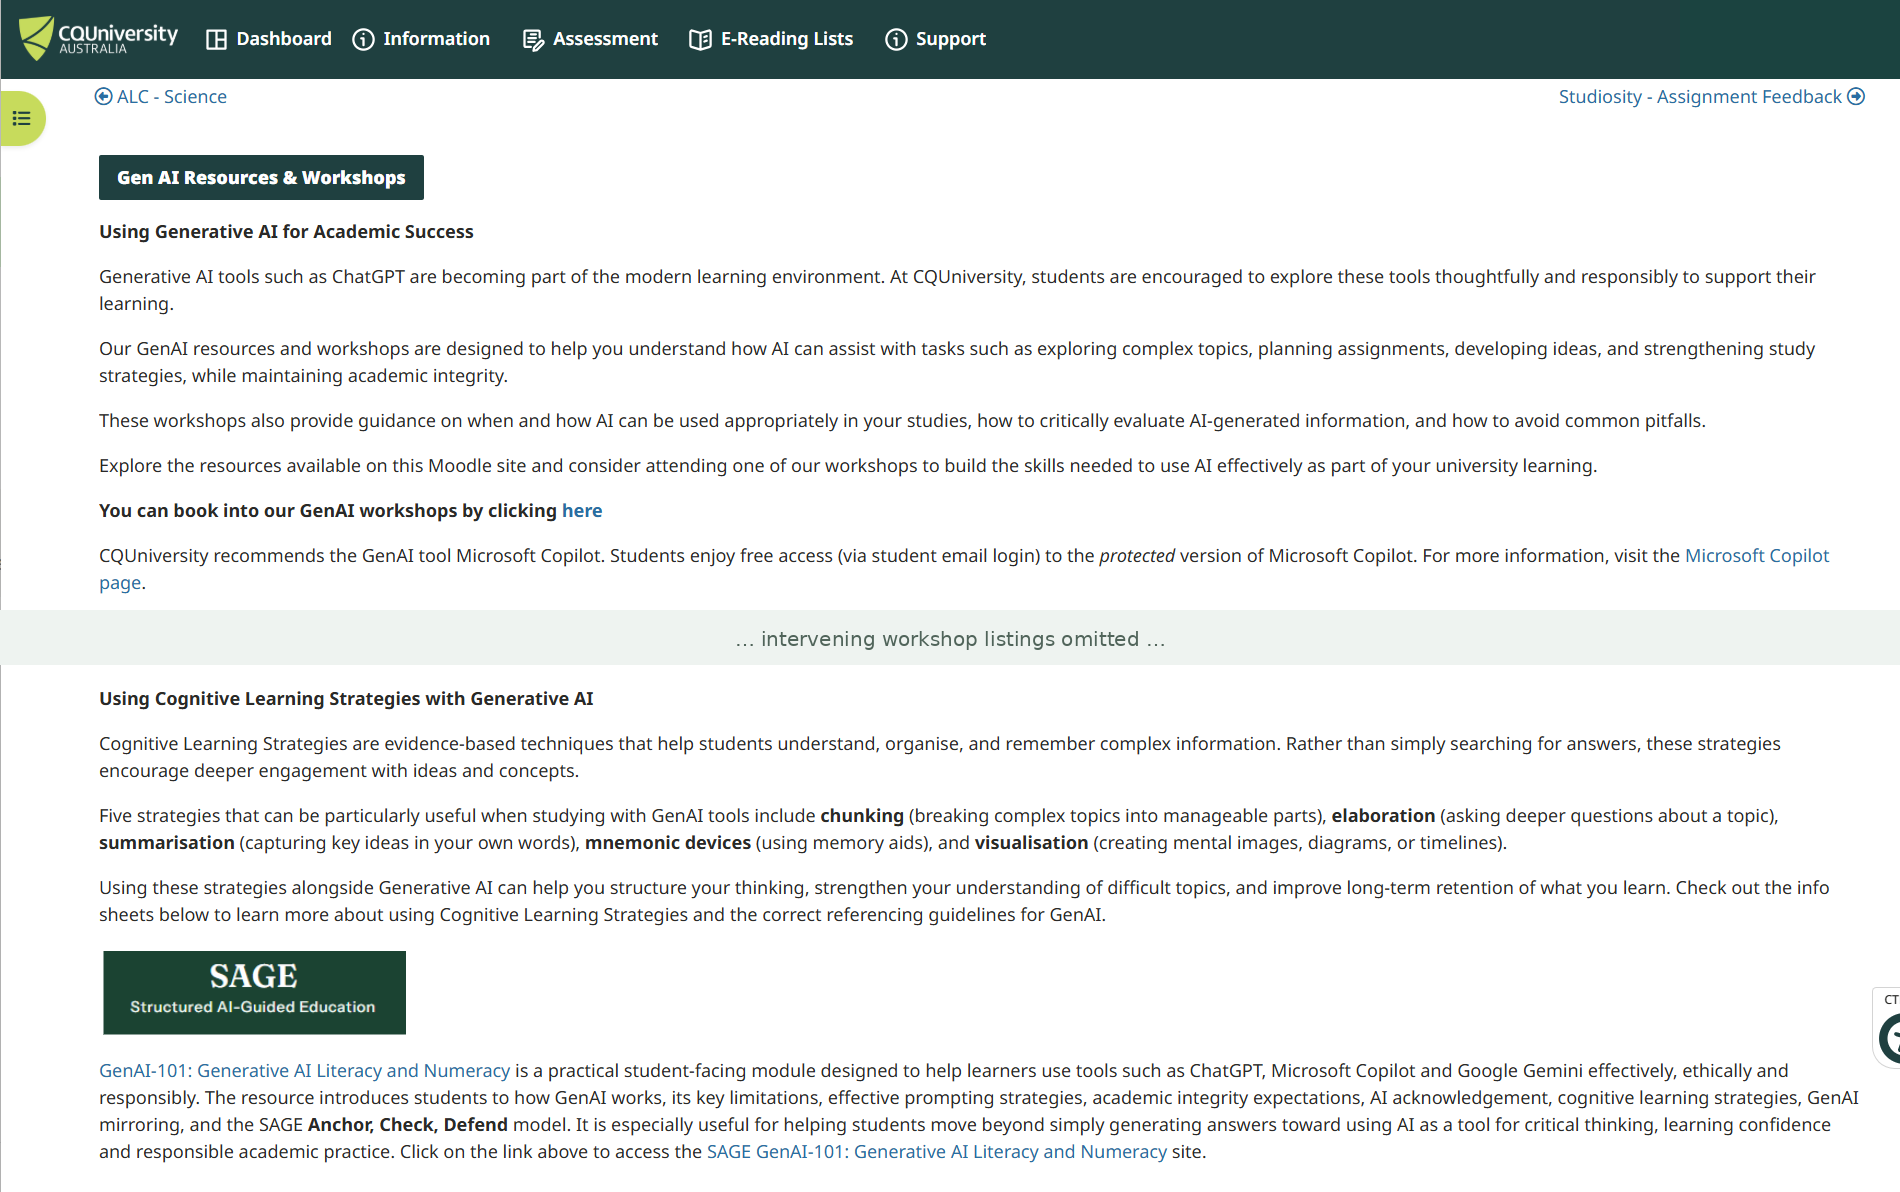This screenshot has width=1900, height=1192.
Task: Open Studiosity - Assignment Feedback link
Action: [x=1711, y=96]
